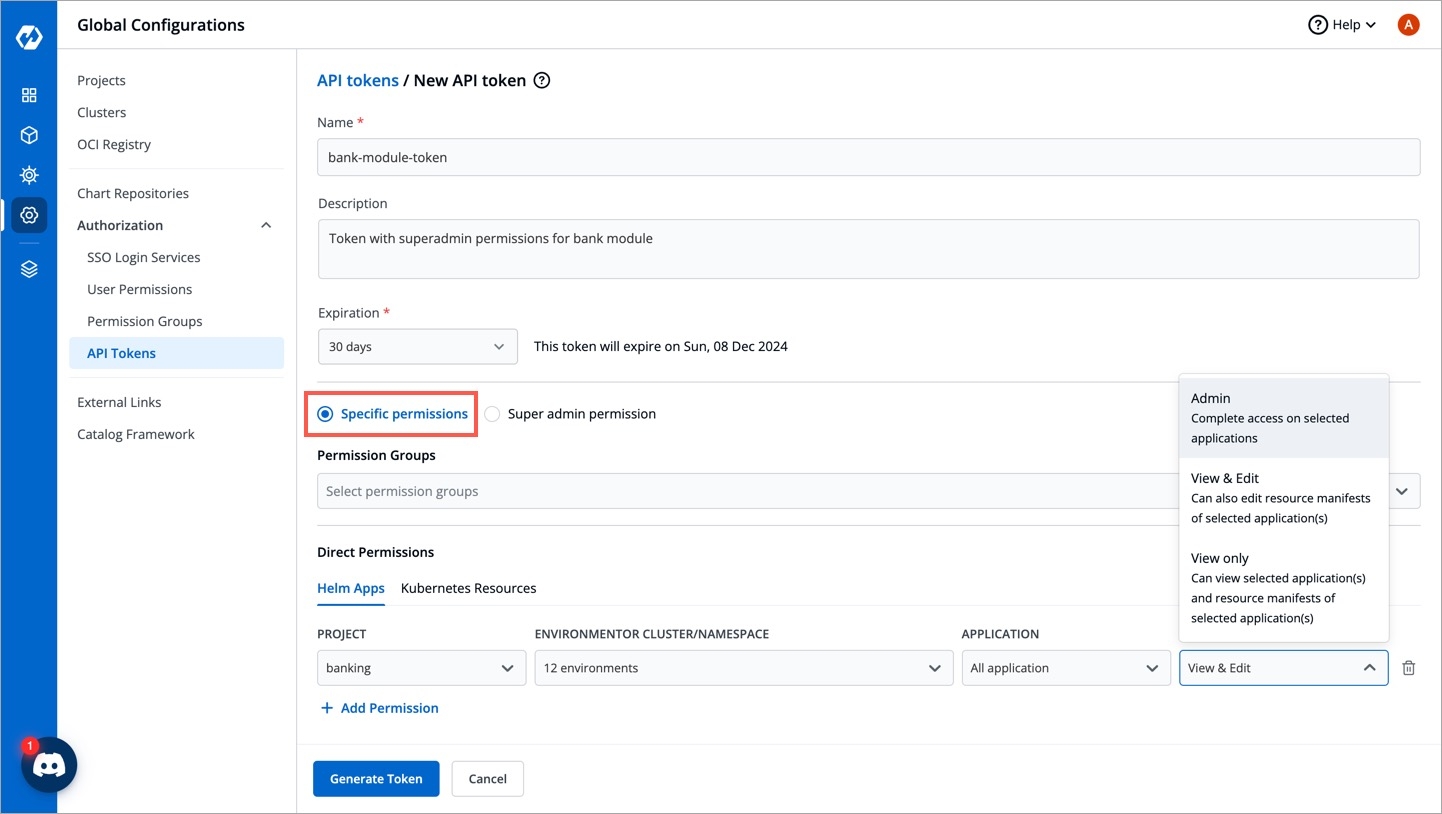Click the Devtron logo icon

(x=29, y=38)
